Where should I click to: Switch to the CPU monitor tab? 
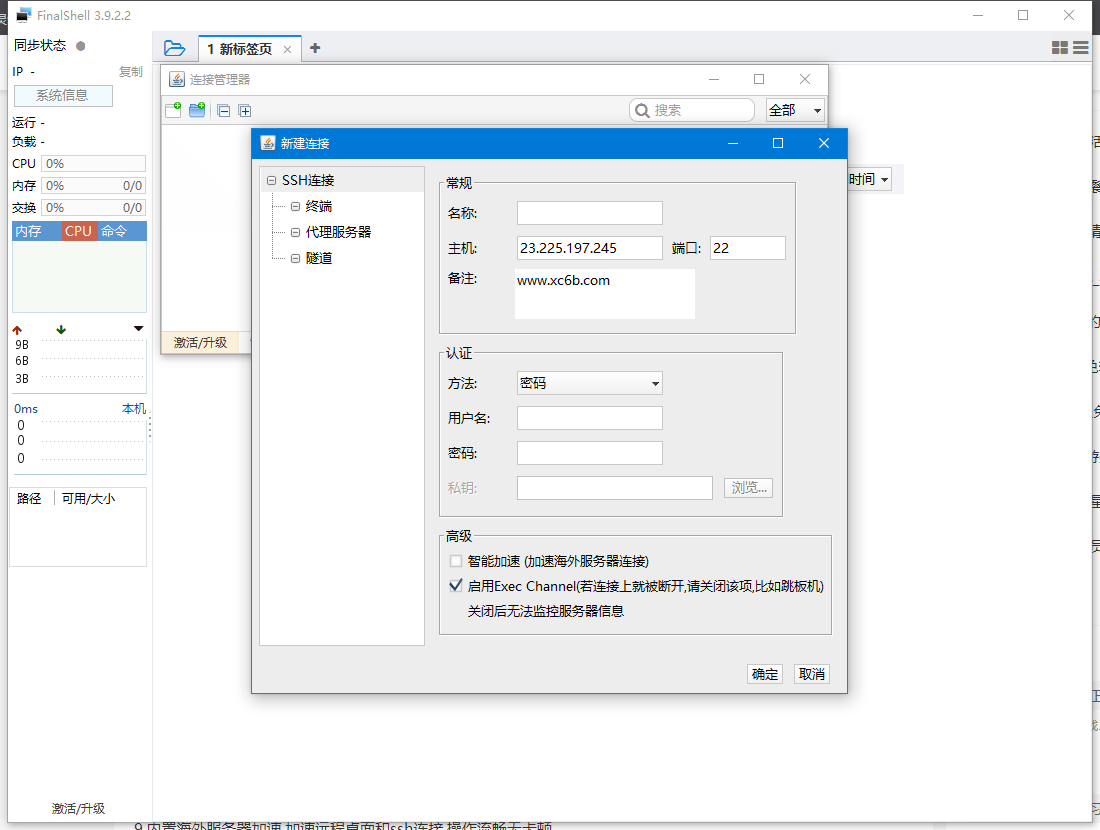coord(78,231)
